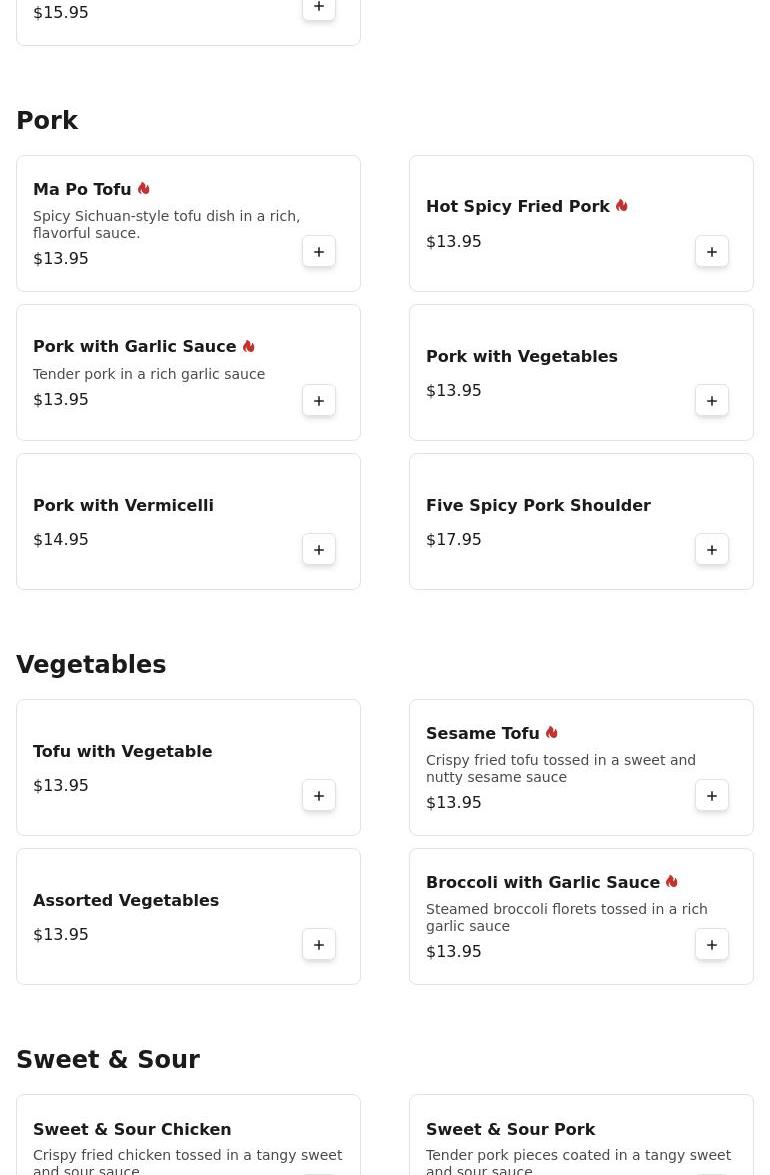The height and width of the screenshot is (1175, 770).
Task: Select the Sweet & Sour Chicken item
Action: point(132,1129)
